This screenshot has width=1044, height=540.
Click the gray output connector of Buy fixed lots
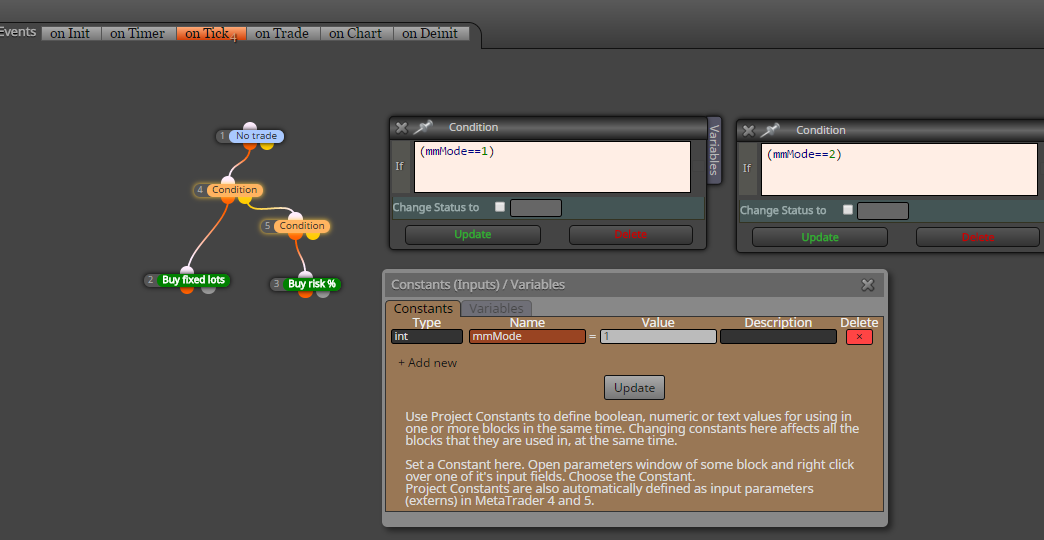[208, 289]
